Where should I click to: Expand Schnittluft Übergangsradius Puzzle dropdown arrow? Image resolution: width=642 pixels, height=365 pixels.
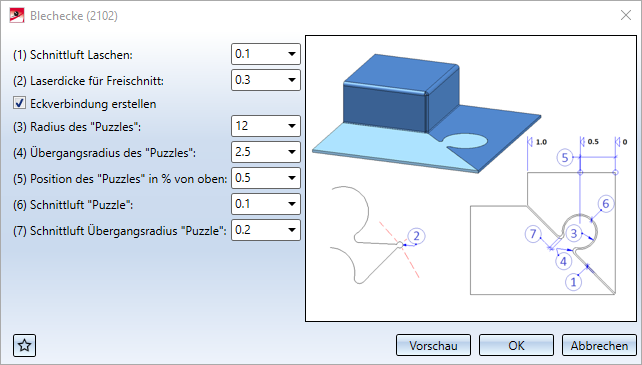tap(292, 230)
